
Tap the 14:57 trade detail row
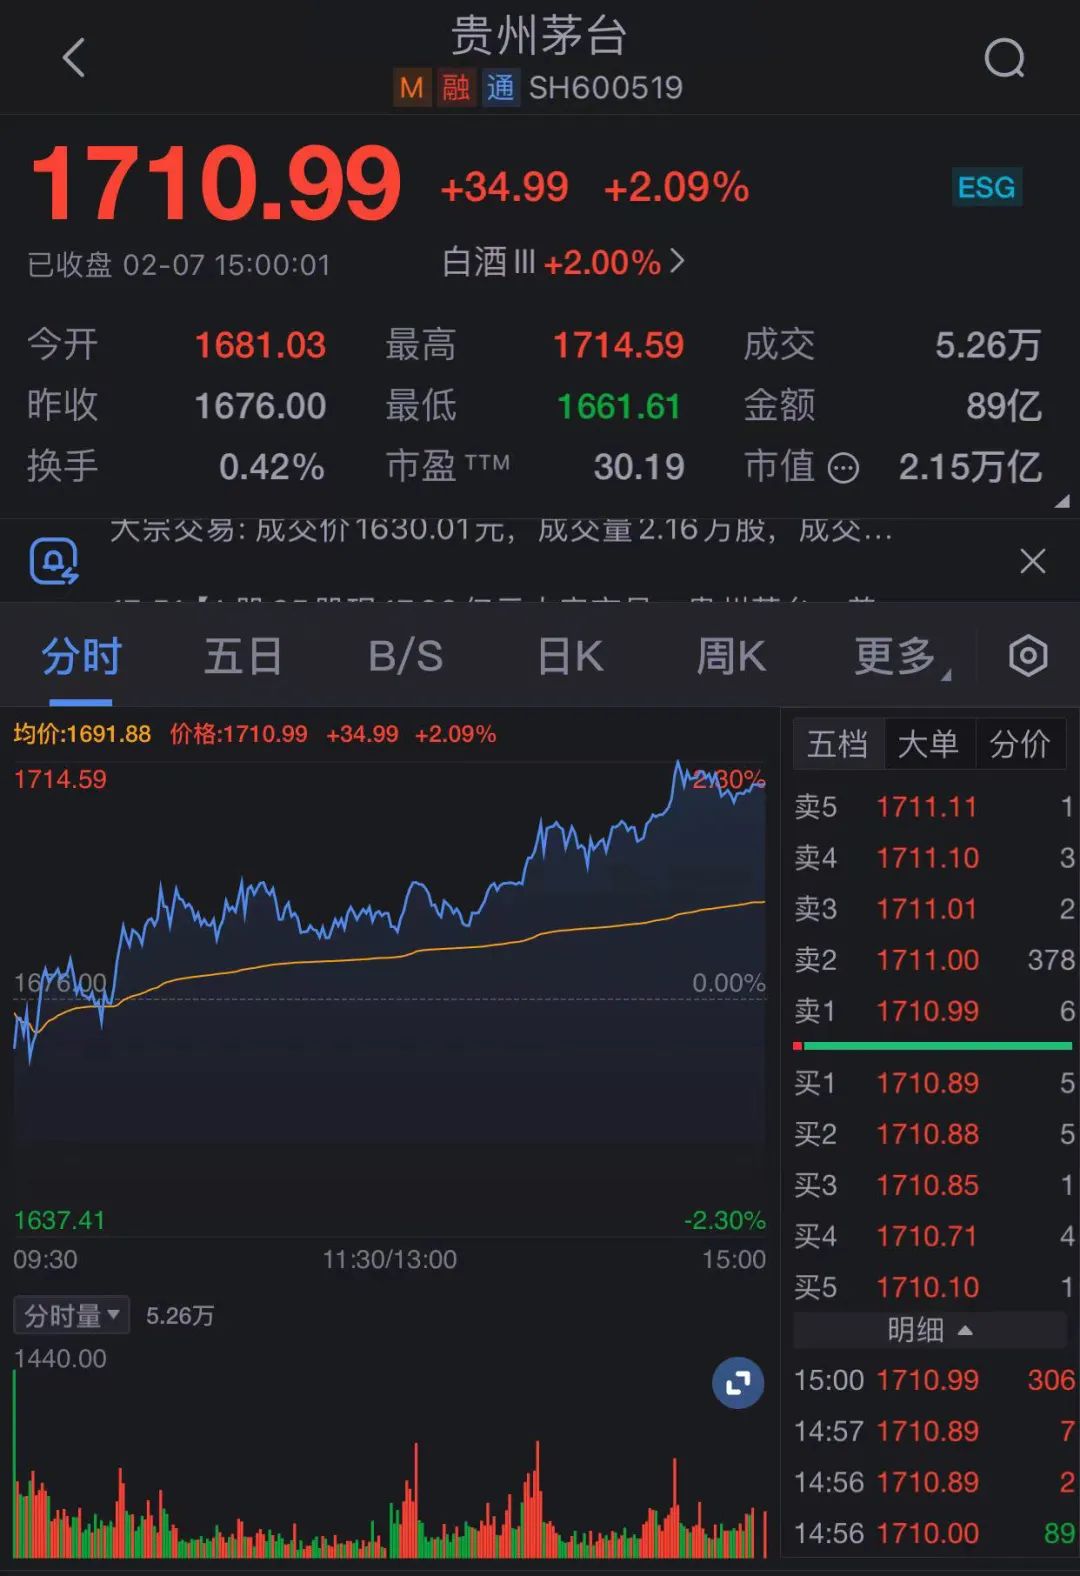[934, 1431]
